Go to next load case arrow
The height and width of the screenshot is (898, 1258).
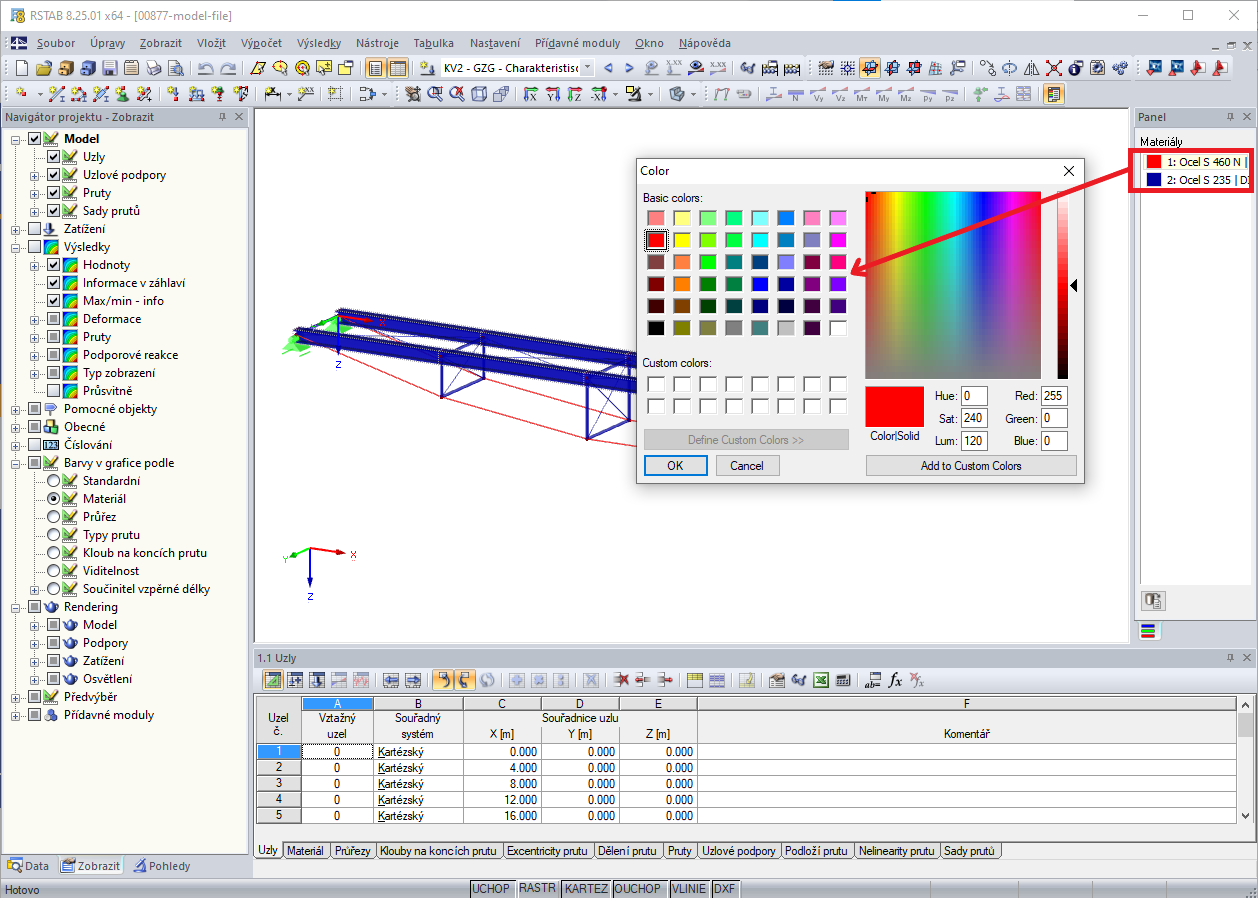629,68
